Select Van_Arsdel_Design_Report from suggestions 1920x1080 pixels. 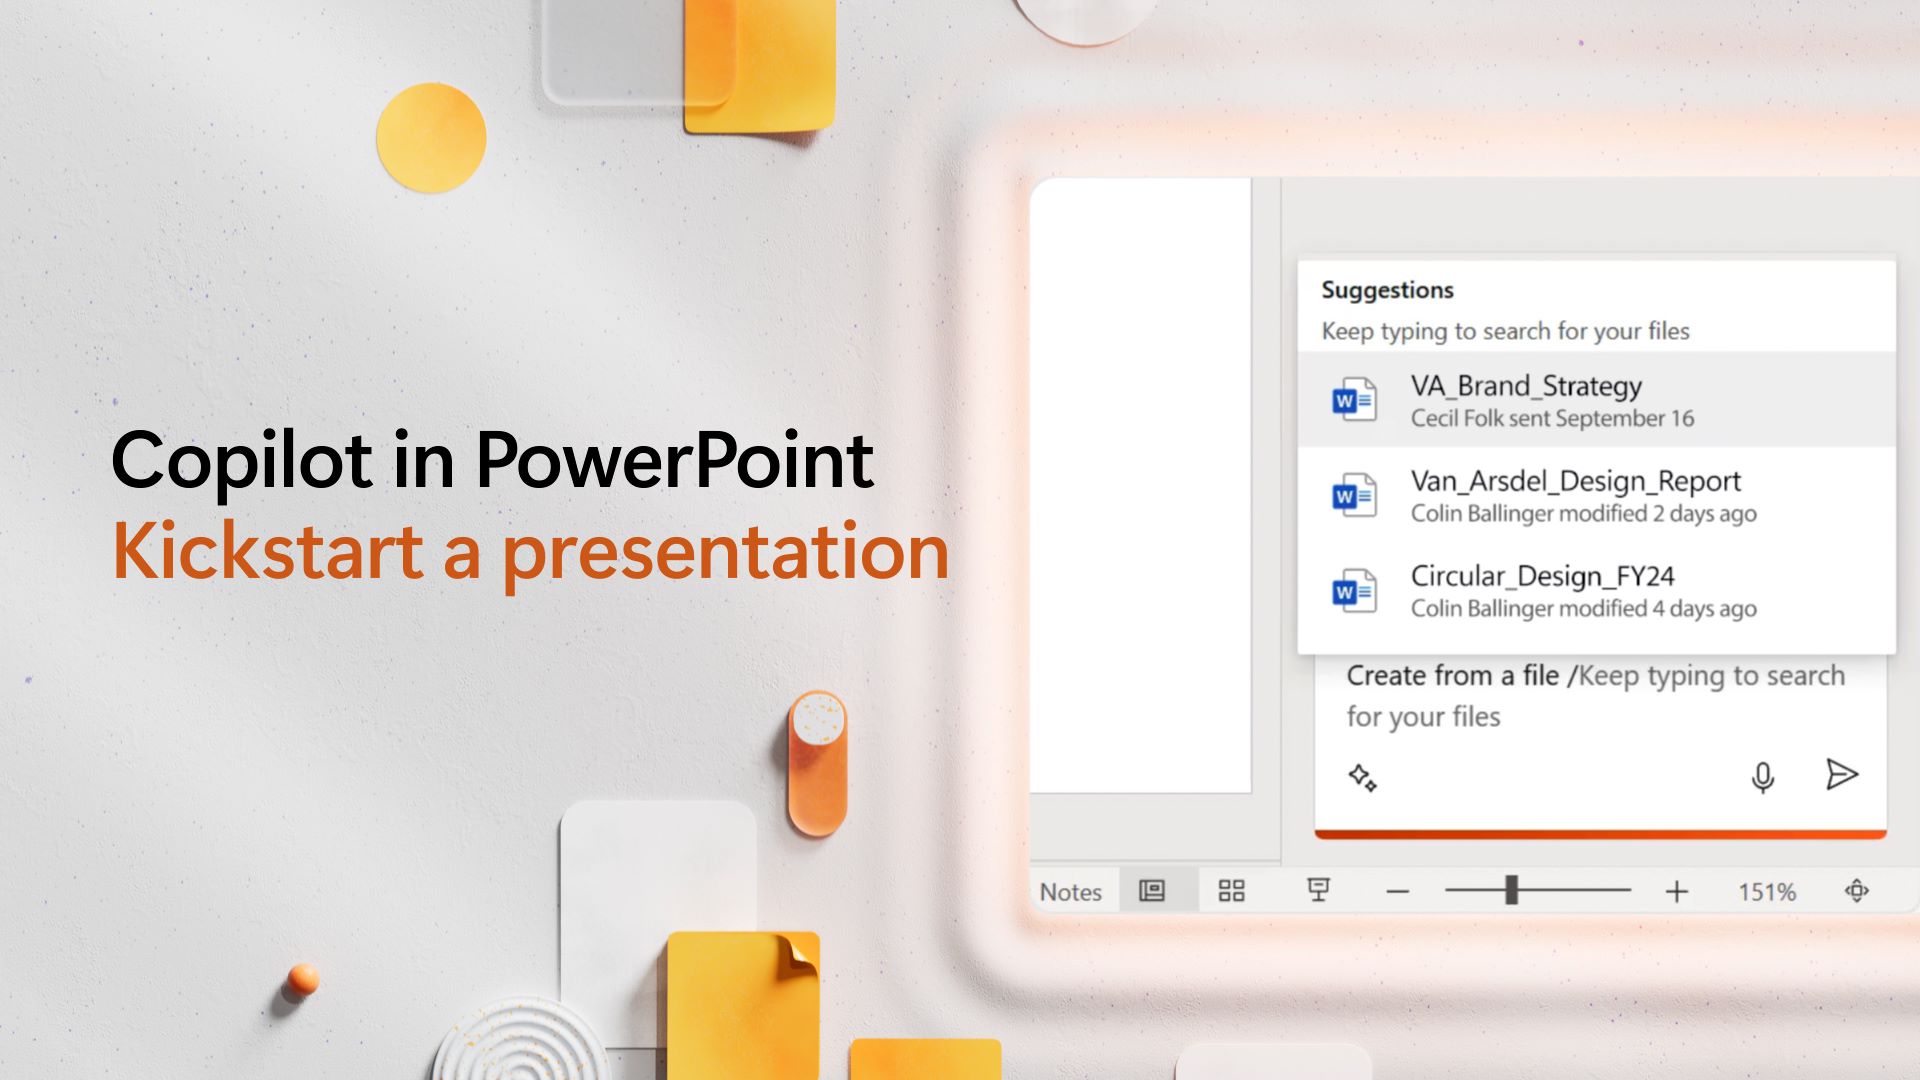1596,495
